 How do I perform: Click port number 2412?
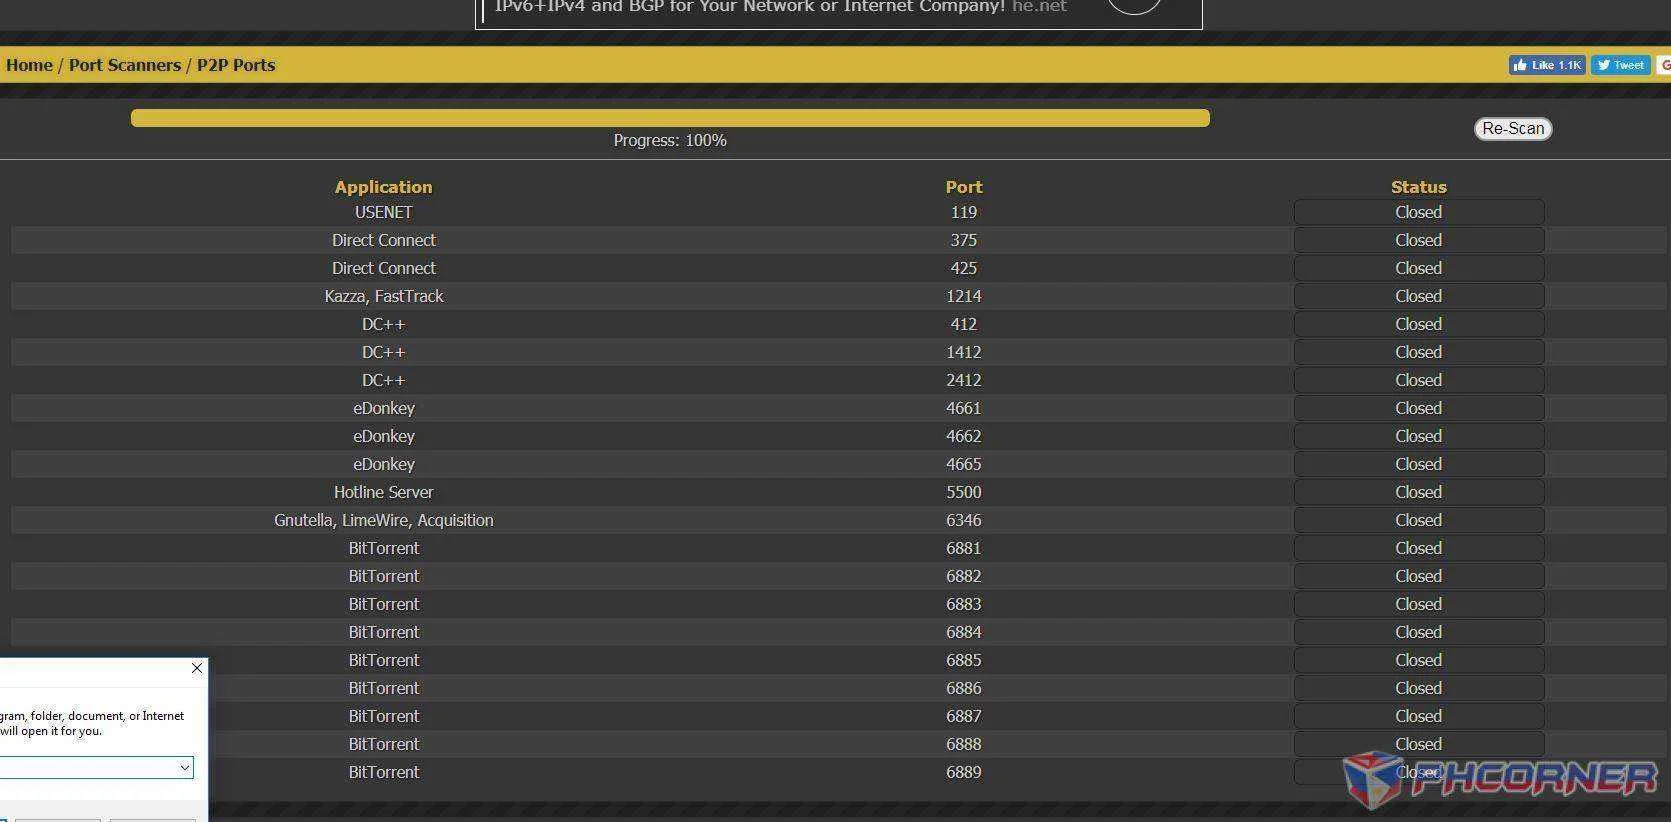(x=964, y=380)
